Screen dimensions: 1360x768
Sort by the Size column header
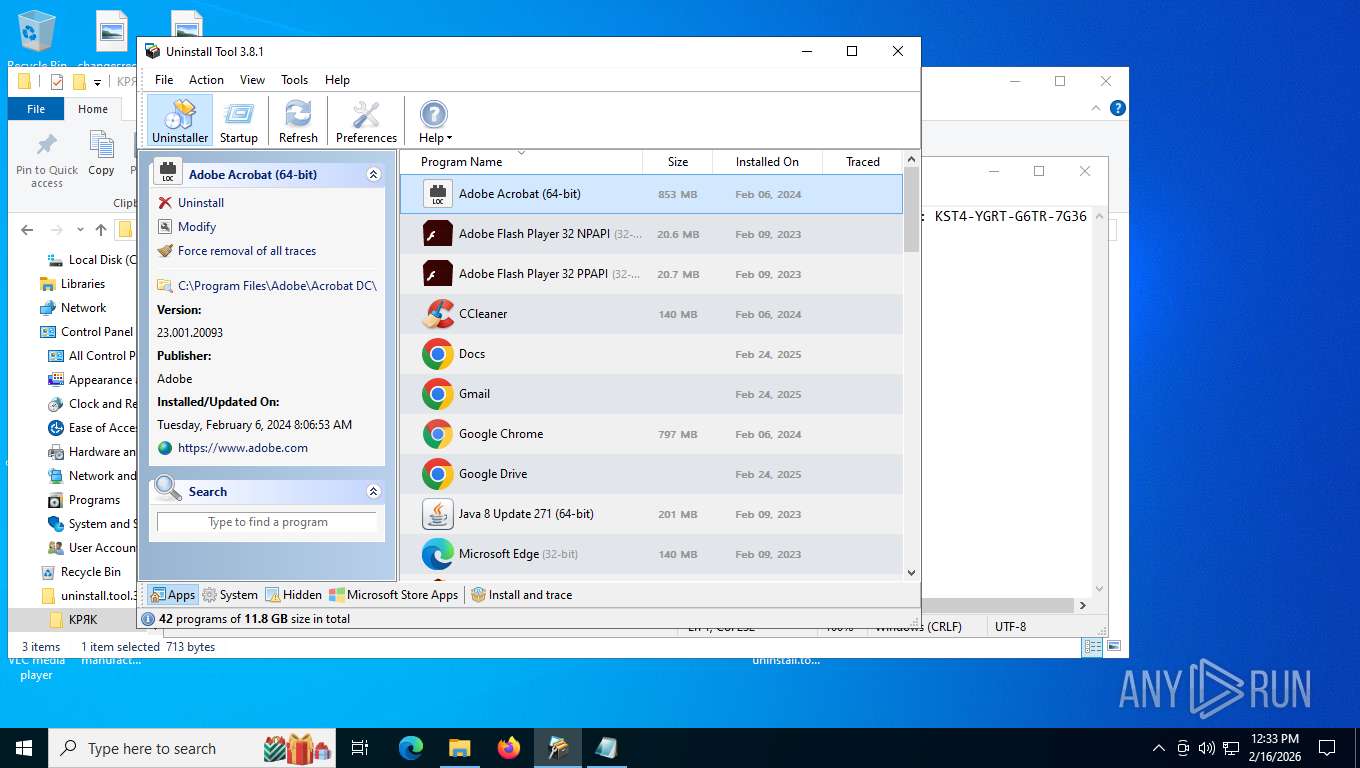(x=678, y=162)
